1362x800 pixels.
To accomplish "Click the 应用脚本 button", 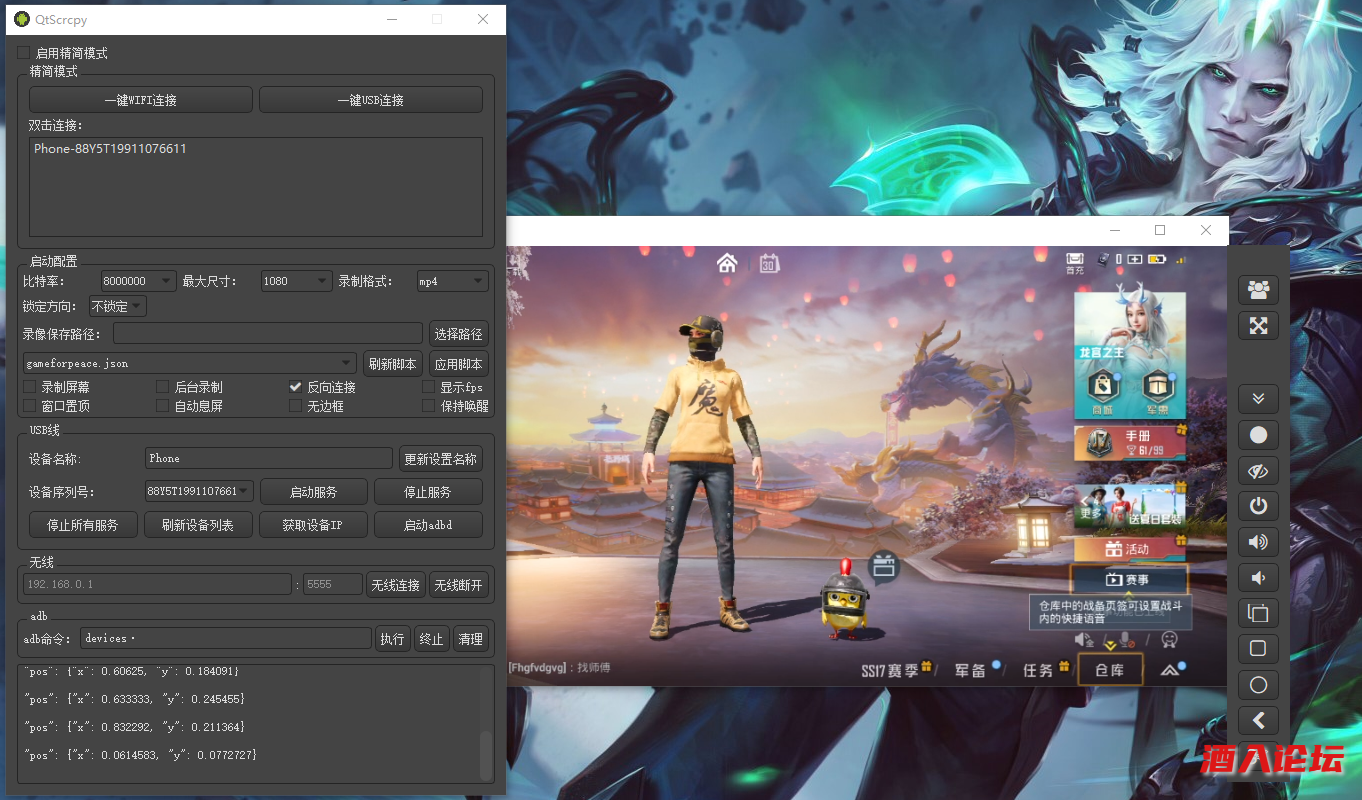I will click(459, 364).
